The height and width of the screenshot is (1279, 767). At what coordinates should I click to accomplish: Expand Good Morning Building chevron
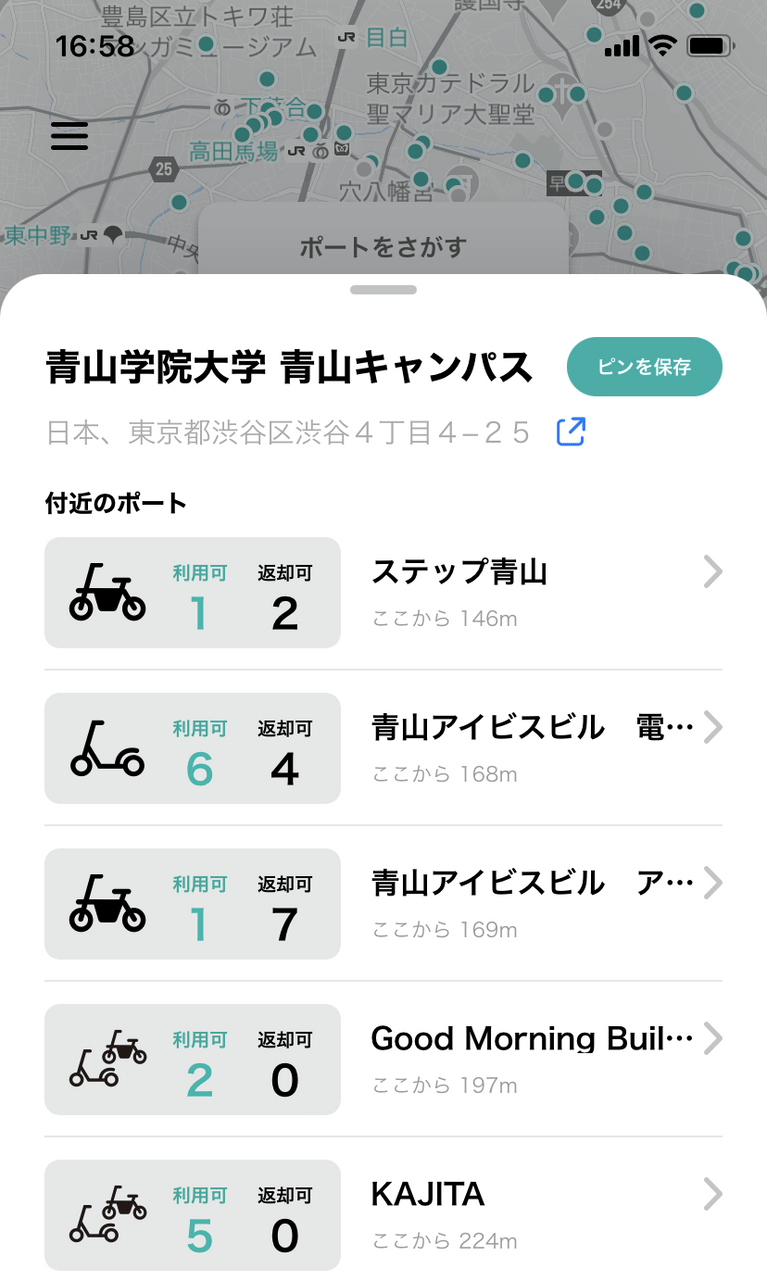[712, 1039]
